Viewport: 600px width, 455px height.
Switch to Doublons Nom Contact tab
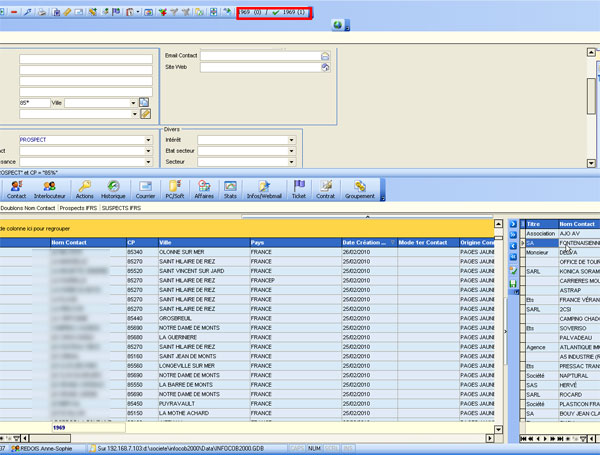tap(28, 208)
